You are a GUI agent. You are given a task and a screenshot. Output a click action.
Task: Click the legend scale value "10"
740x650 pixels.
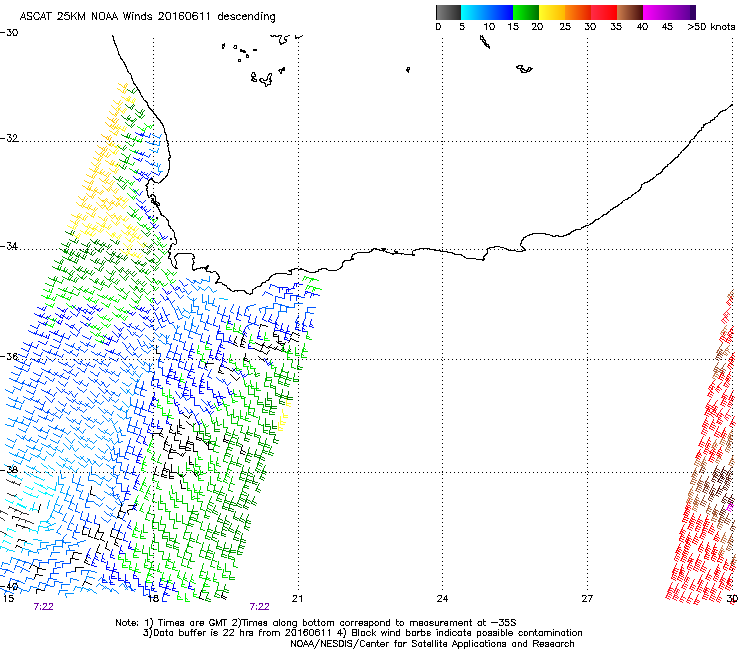[x=489, y=26]
